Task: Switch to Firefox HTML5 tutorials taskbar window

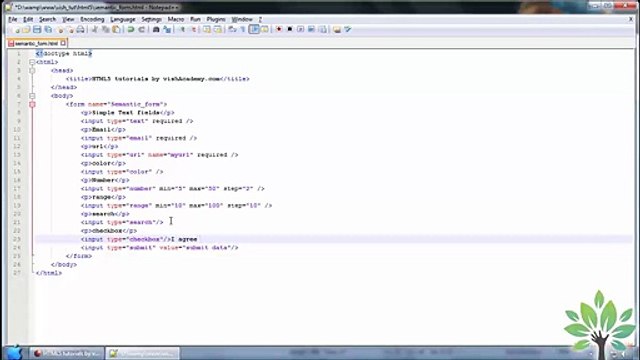Action: (x=67, y=353)
